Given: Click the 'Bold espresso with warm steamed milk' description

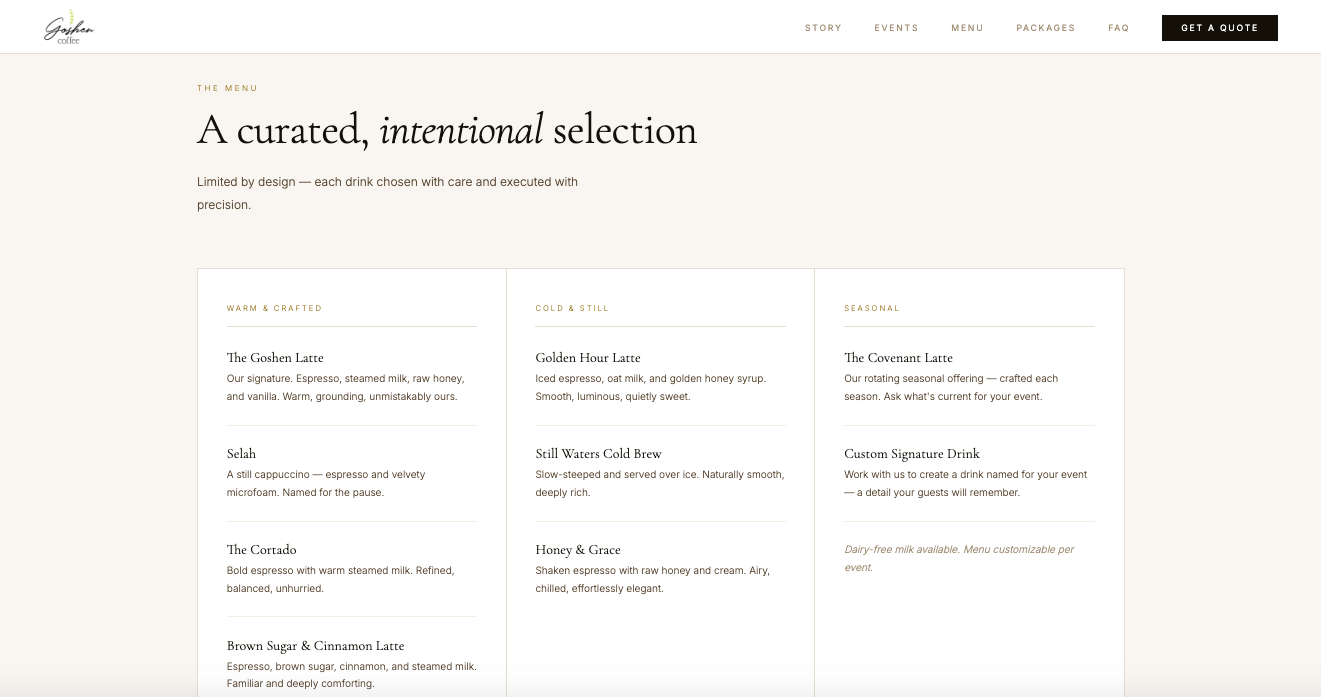Looking at the screenshot, I should (x=340, y=580).
